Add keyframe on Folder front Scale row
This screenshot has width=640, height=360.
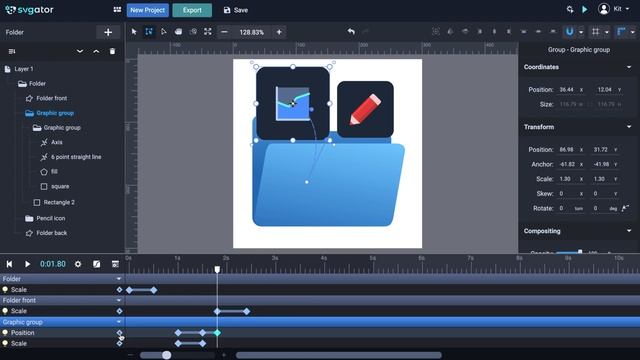pyautogui.click(x=119, y=311)
